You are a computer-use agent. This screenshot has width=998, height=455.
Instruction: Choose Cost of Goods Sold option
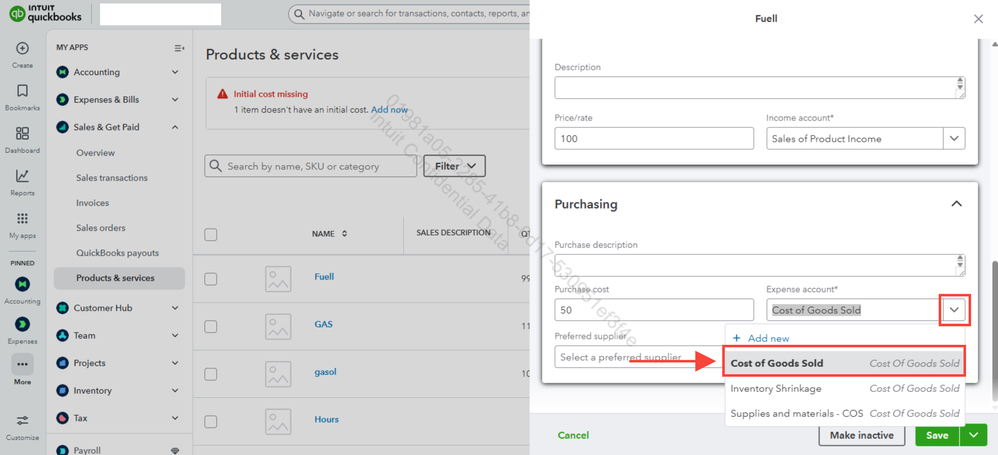click(845, 363)
